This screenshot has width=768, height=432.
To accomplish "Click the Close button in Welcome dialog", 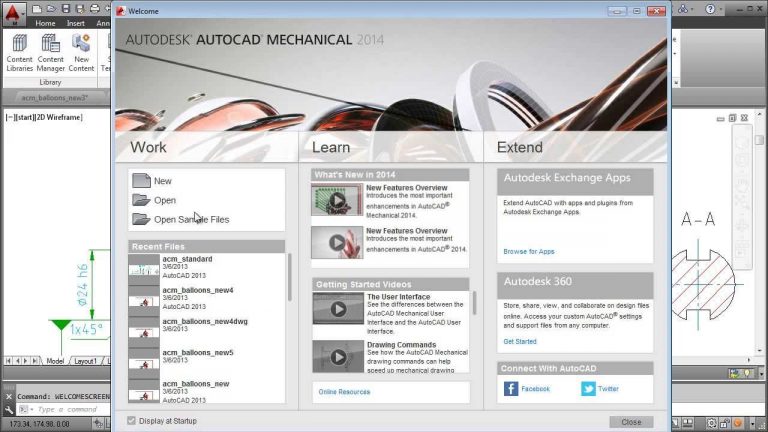I will (631, 422).
